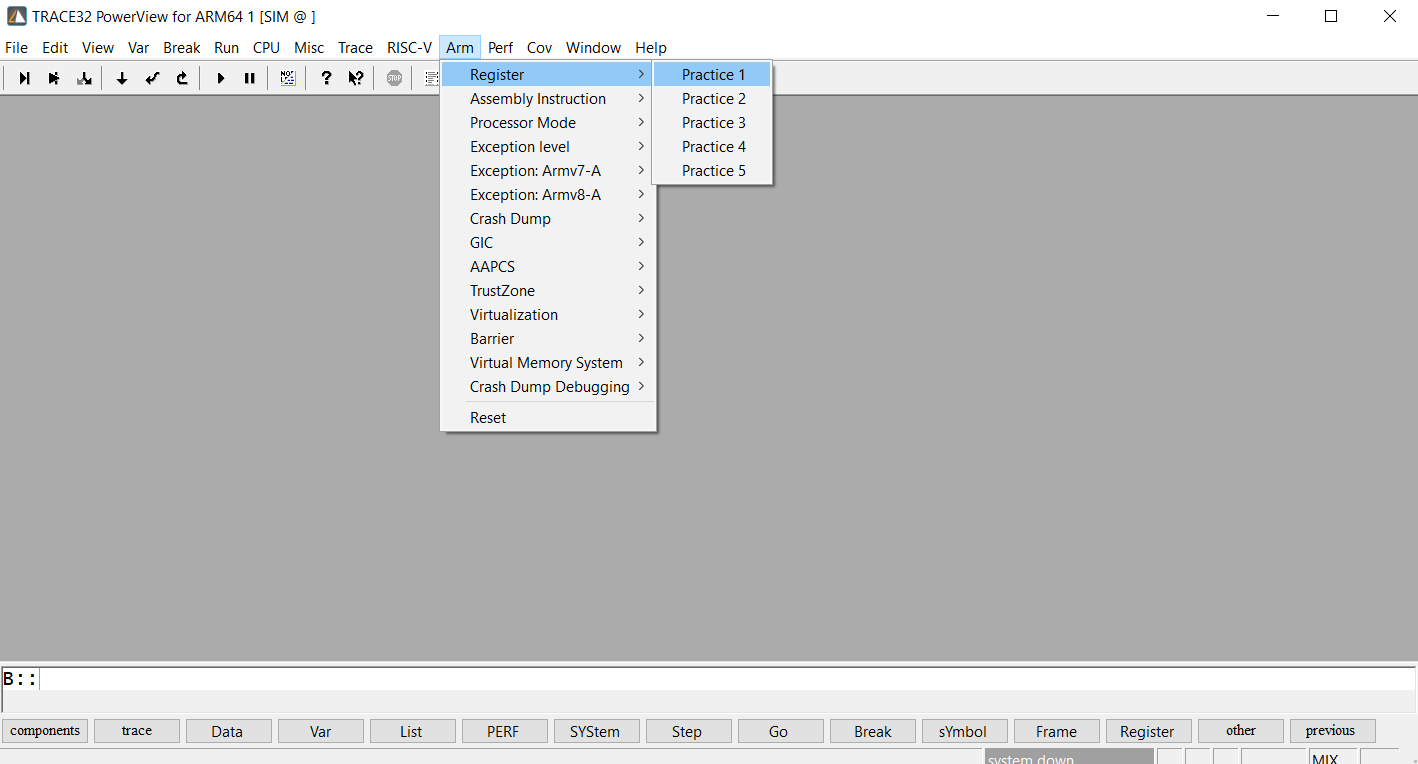This screenshot has width=1418, height=764.
Task: Expand the Processor Mode submenu
Action: click(x=548, y=123)
